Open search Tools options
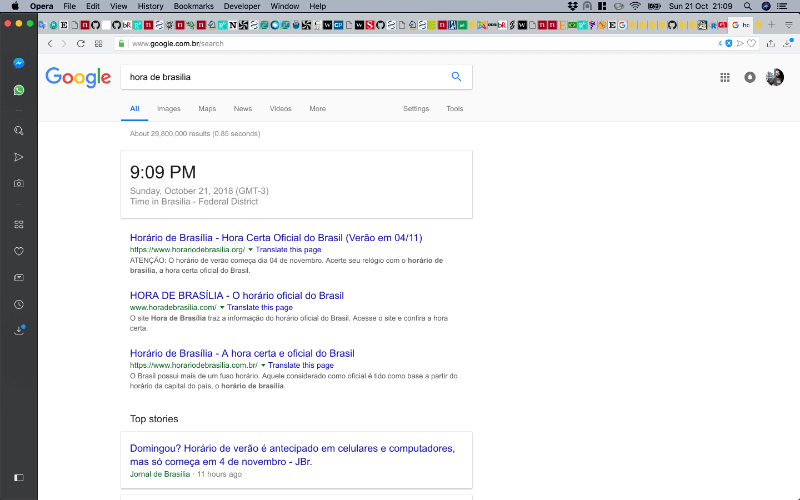 pos(455,109)
